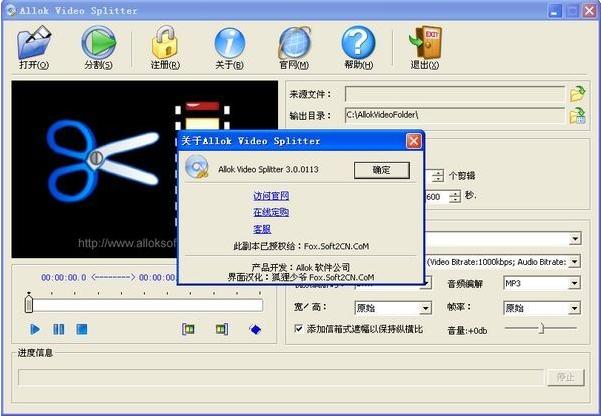Viewport: 601px width, 417px height.
Task: Click the start time 00:00:00.0 text
Action: [x=64, y=277]
